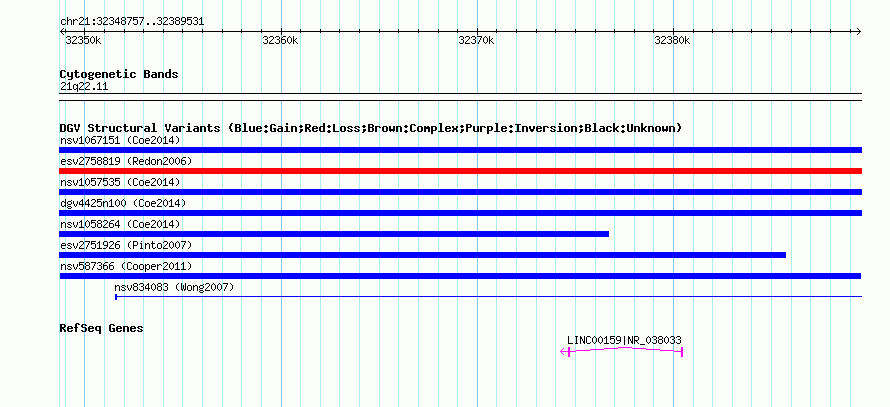
Task: Click the blue bar under nsv1067151
Action: tap(460, 150)
